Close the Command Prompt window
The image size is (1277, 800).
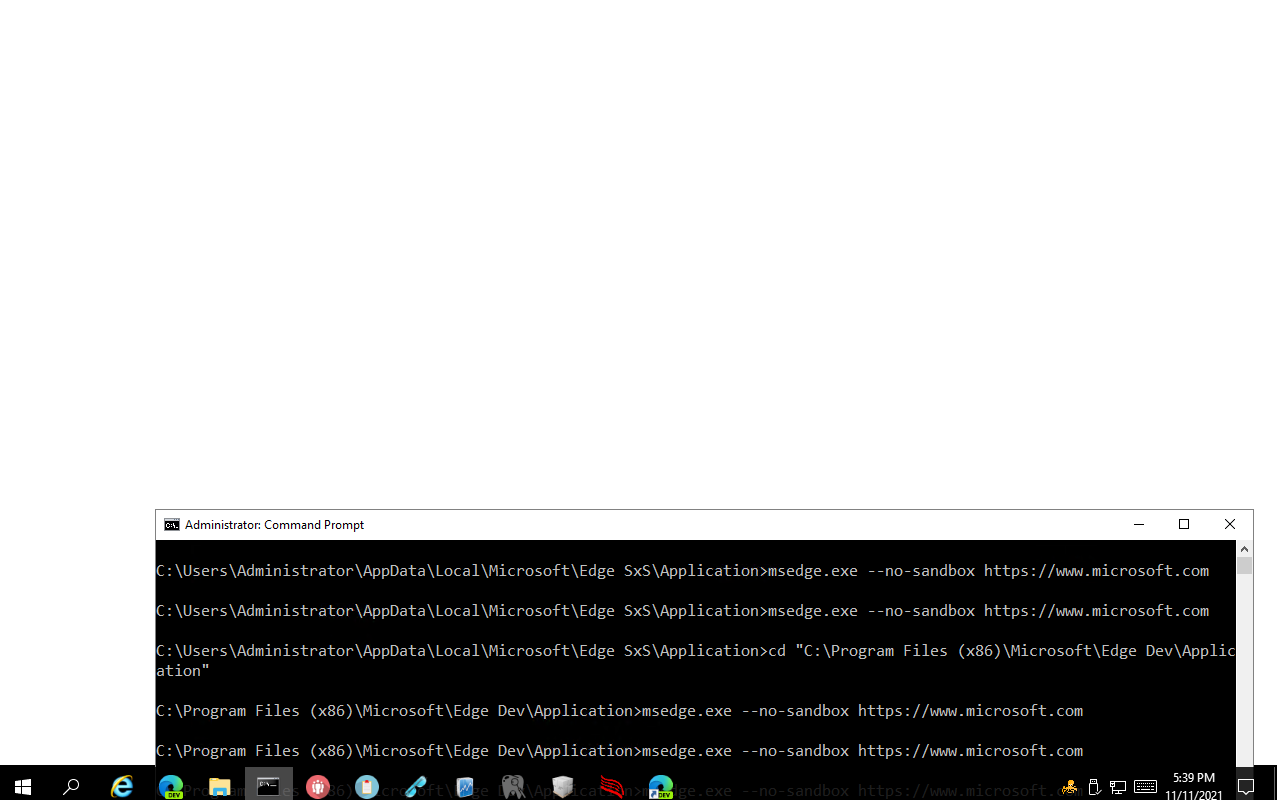(x=1230, y=525)
